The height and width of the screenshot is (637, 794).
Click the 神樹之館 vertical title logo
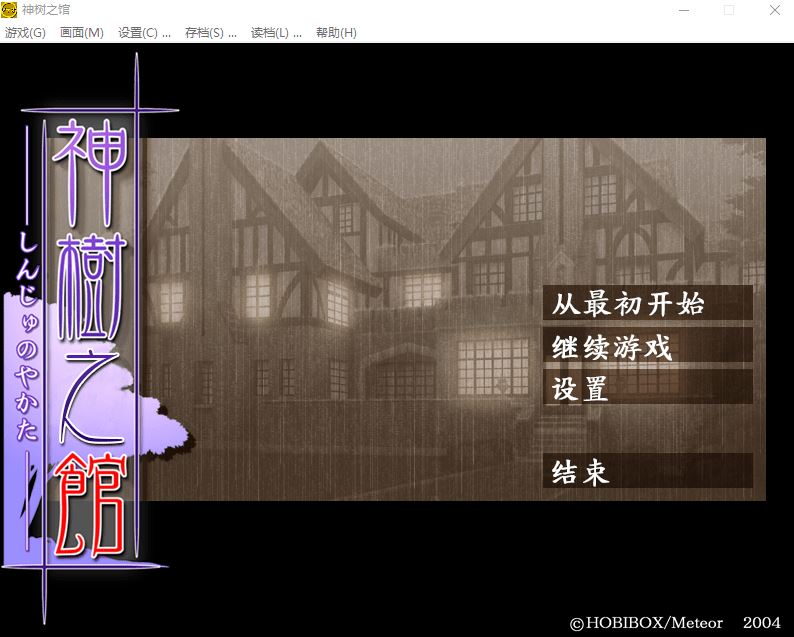click(x=91, y=337)
